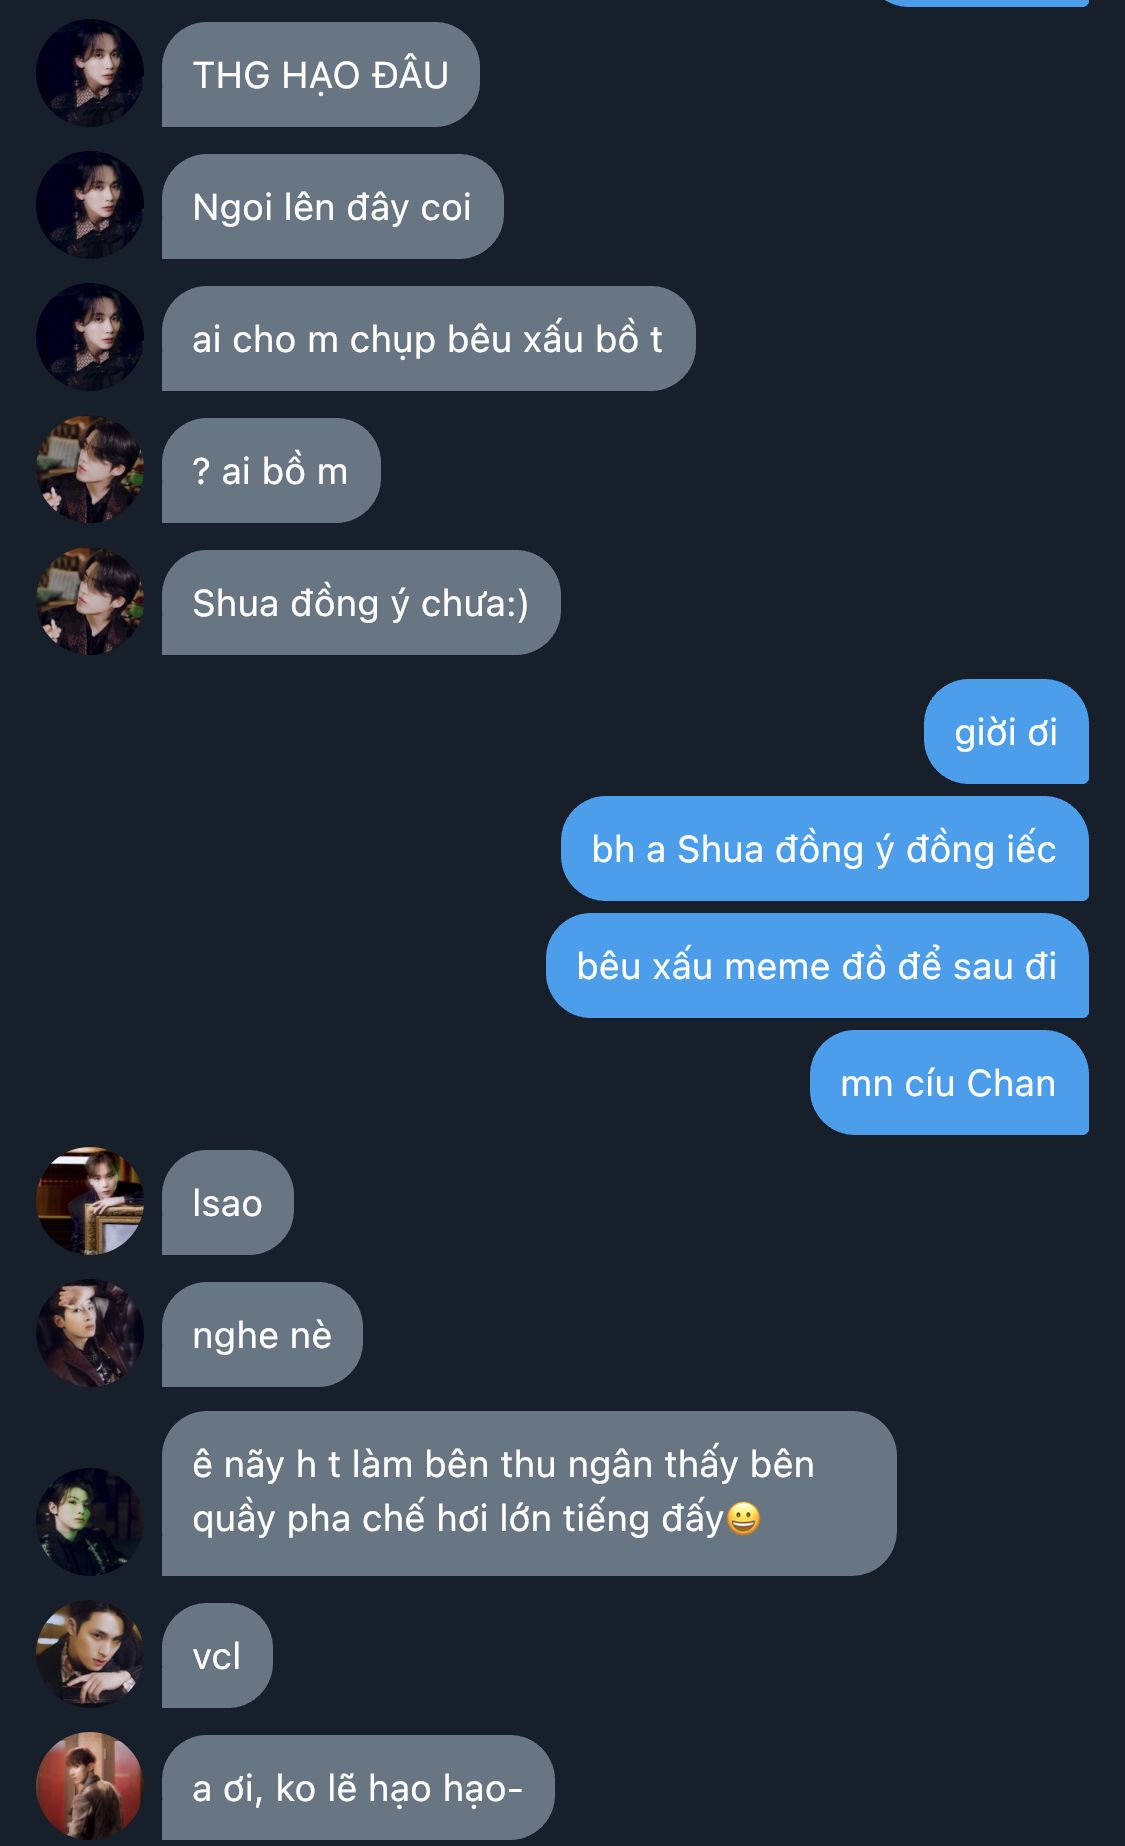The height and width of the screenshot is (1846, 1125).
Task: Select the 'mn cíu Chan' sent bubble
Action: coord(949,1083)
